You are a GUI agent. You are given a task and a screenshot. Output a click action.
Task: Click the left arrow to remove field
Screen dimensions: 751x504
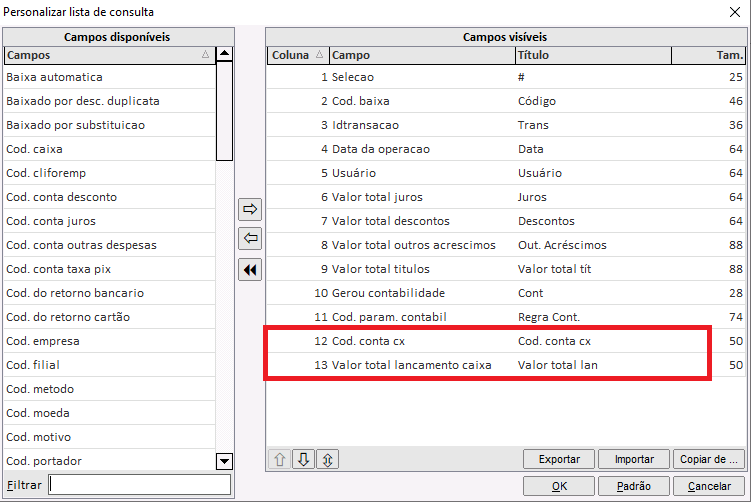[250, 239]
